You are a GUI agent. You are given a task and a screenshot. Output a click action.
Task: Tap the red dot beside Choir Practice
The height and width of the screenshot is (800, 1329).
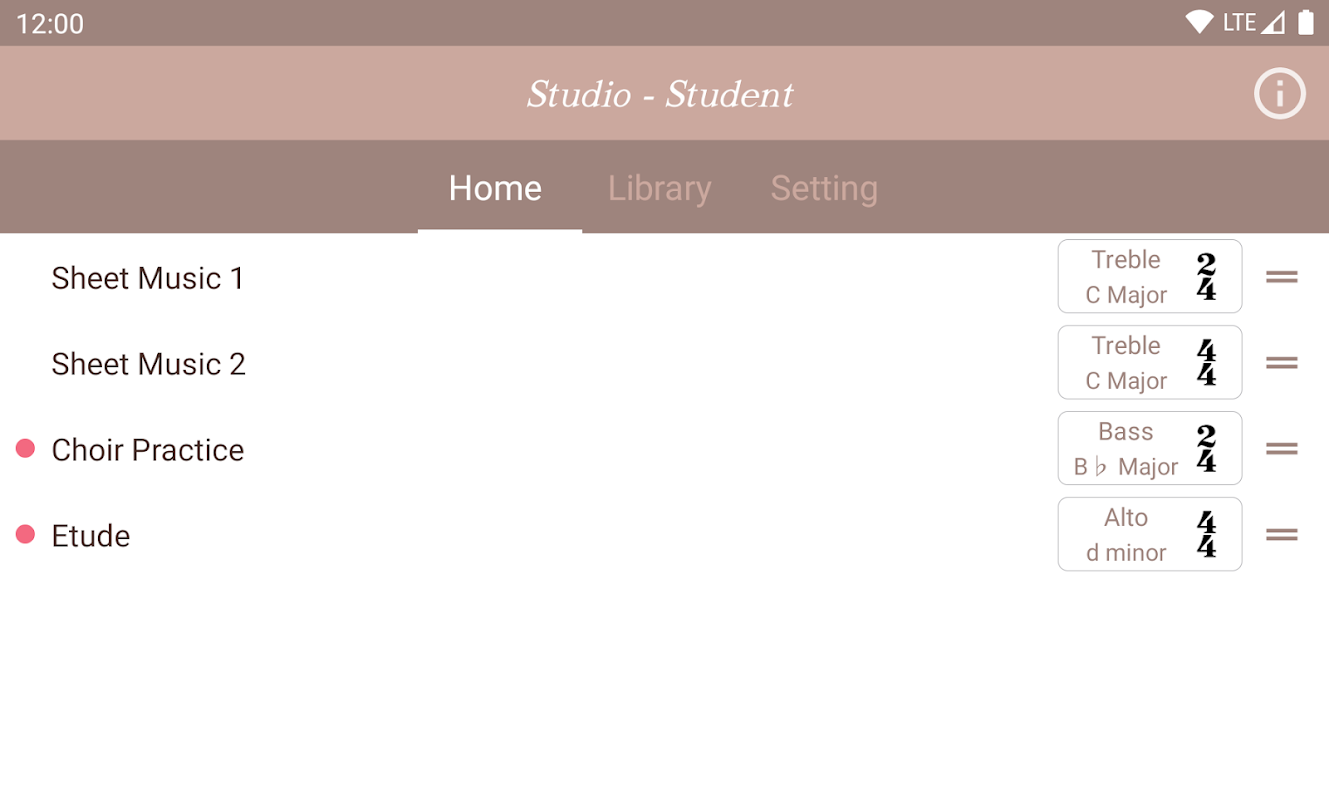(x=26, y=449)
